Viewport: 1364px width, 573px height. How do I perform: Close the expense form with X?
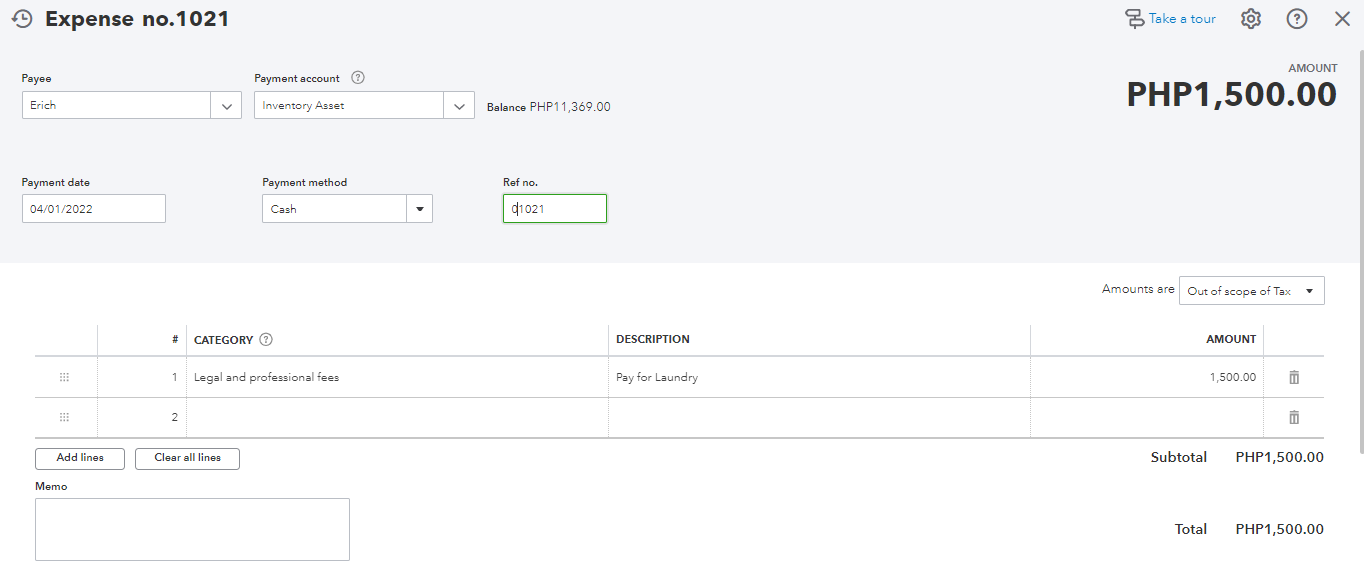pos(1342,19)
